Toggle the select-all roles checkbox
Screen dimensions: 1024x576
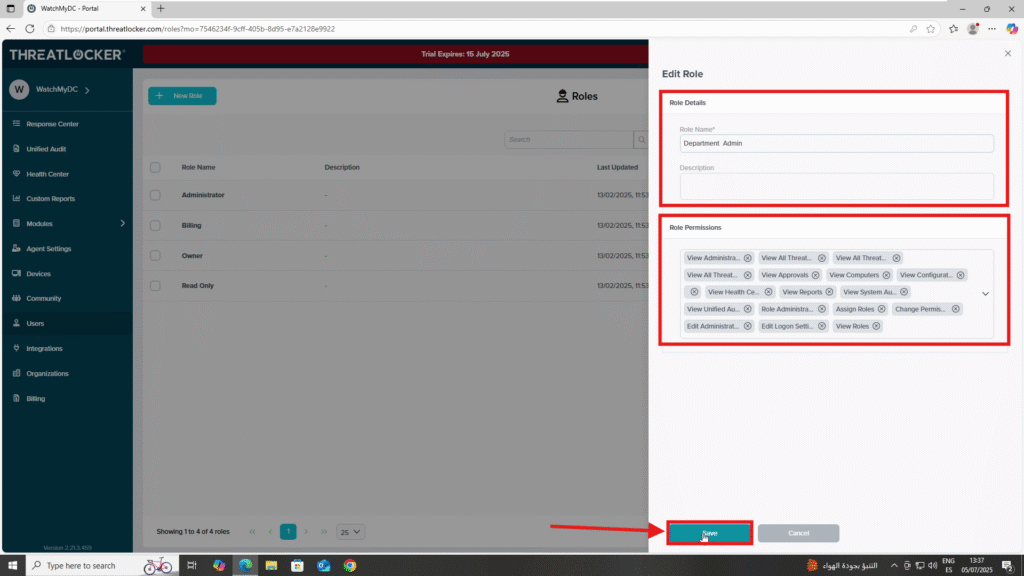pyautogui.click(x=155, y=167)
